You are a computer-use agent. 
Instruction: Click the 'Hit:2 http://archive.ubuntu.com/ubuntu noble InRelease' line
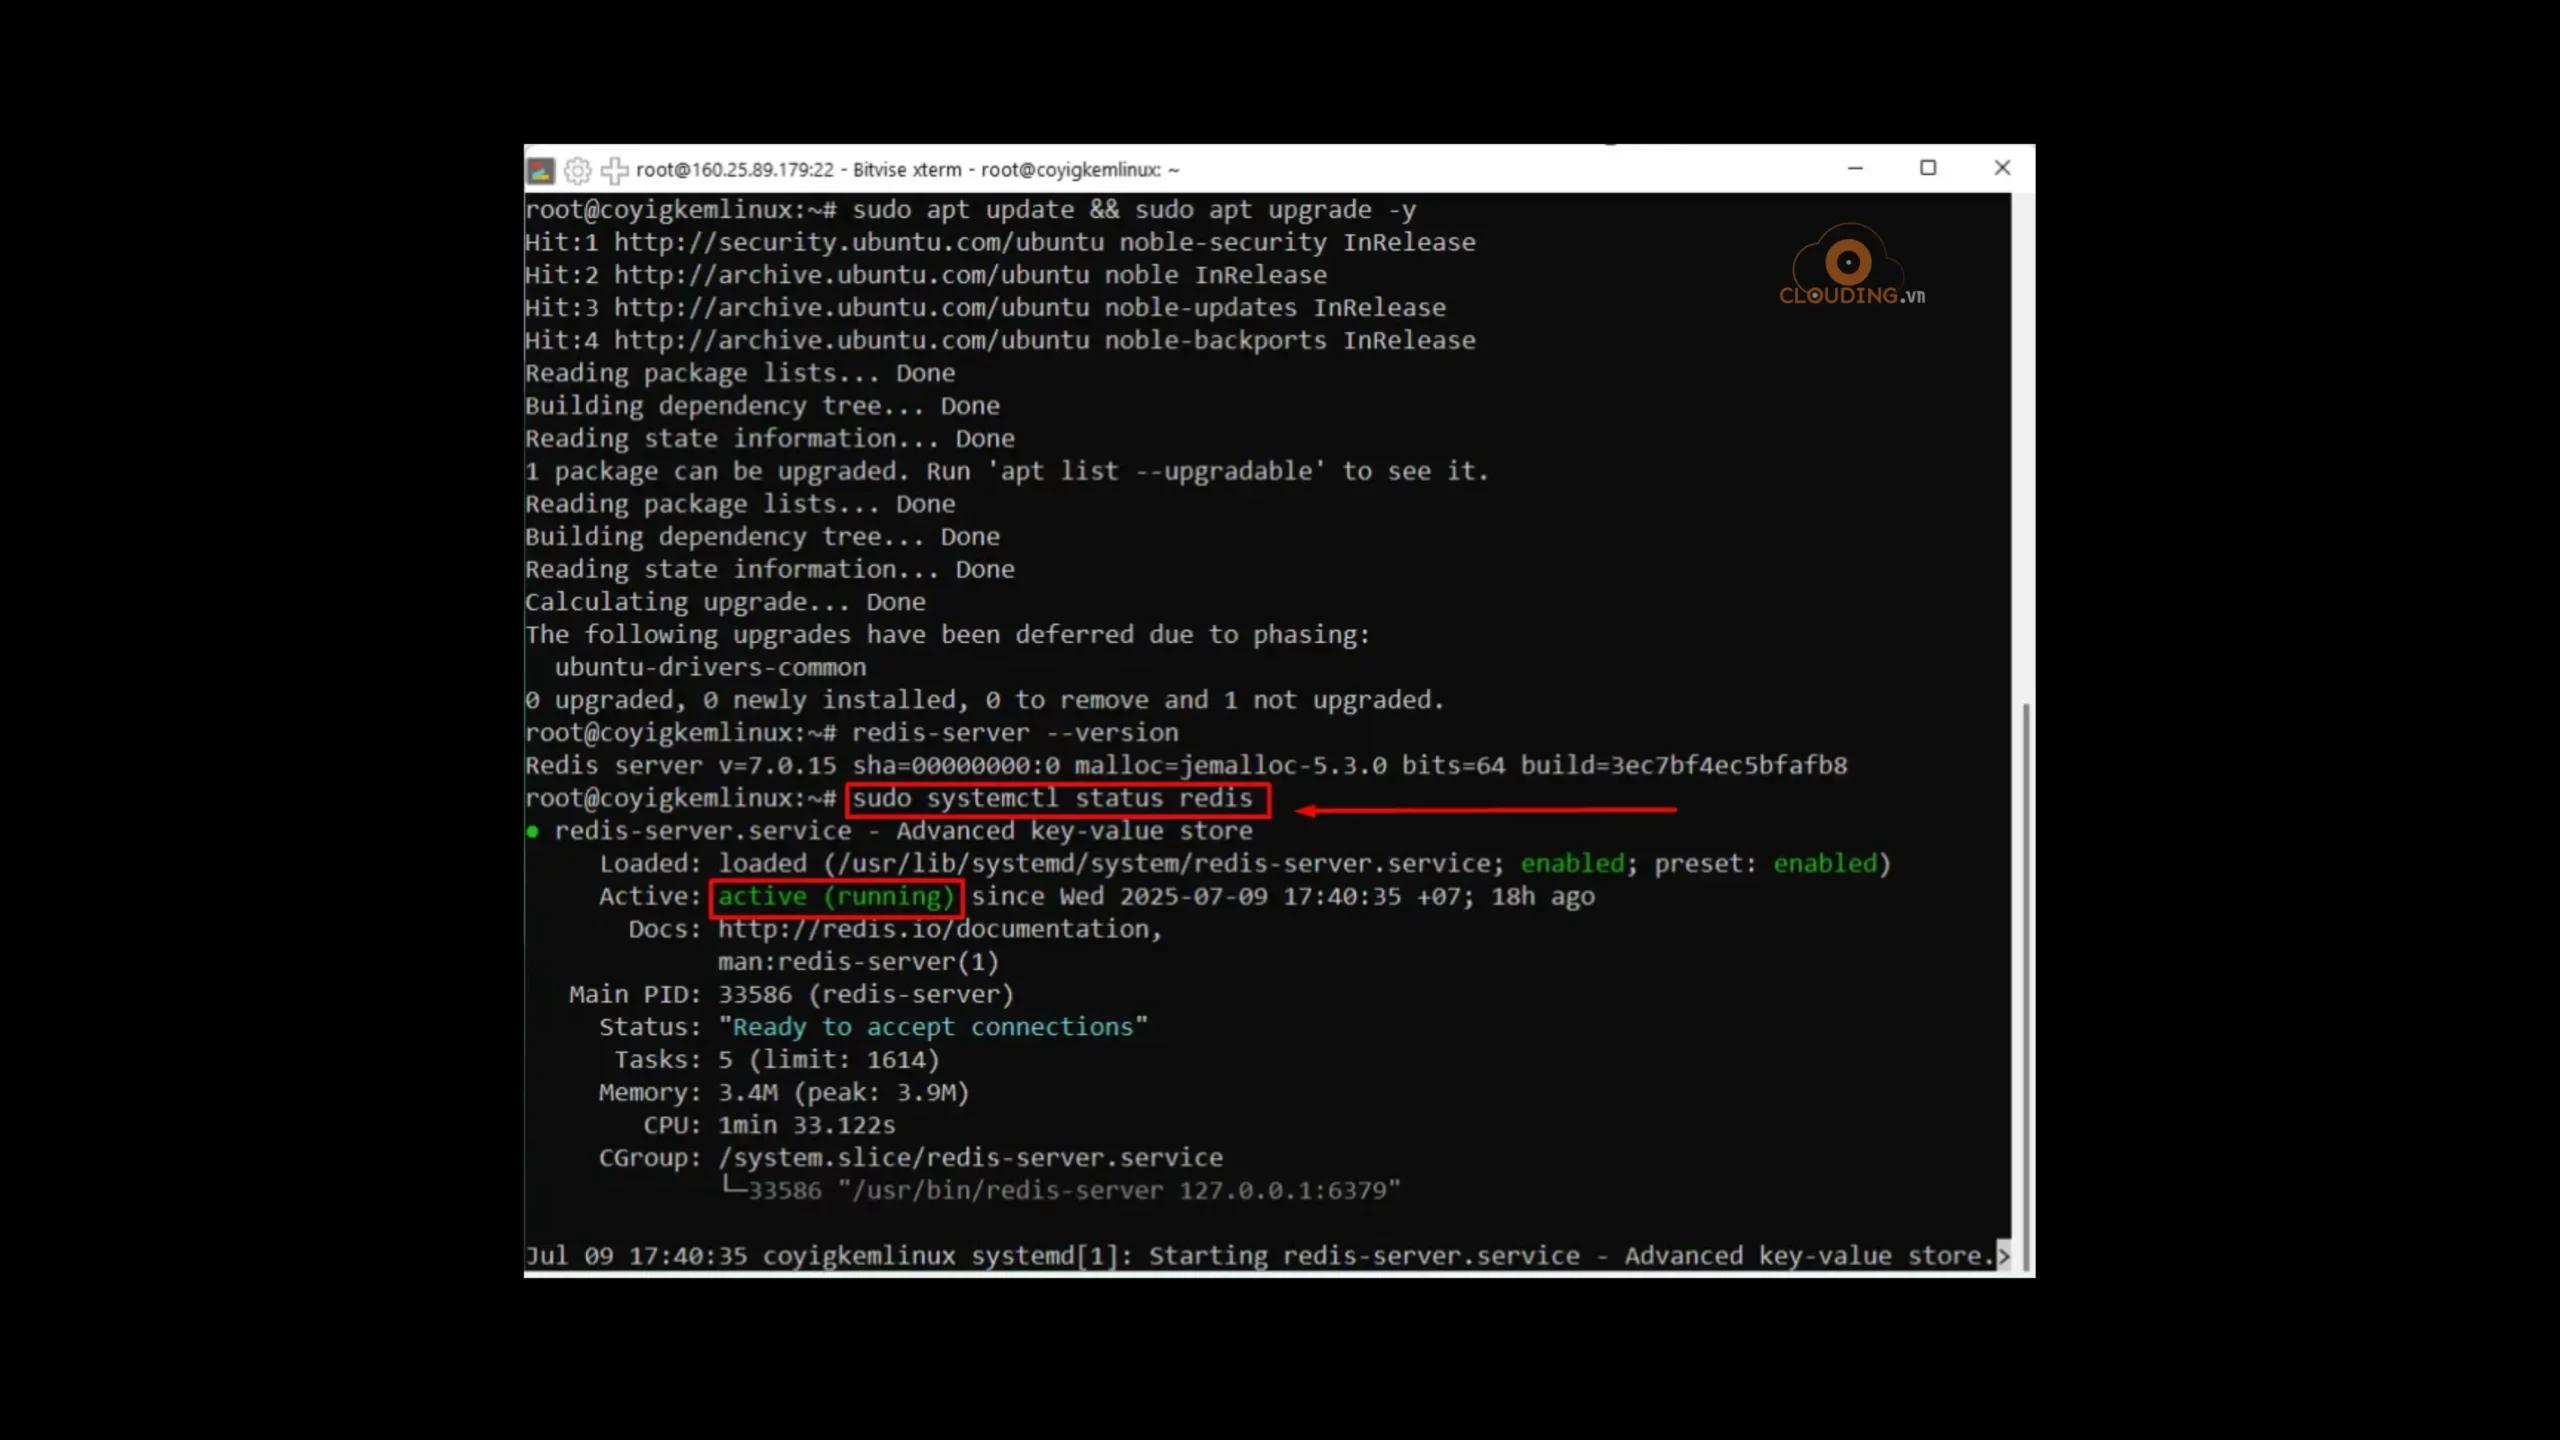coord(926,275)
